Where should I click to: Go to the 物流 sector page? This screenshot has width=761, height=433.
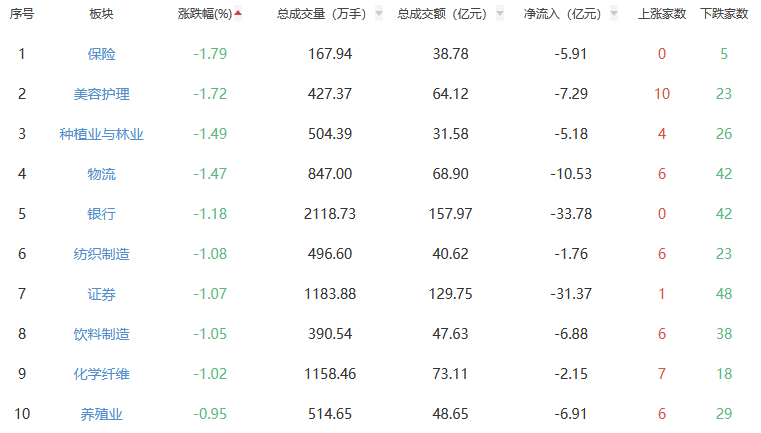click(101, 174)
